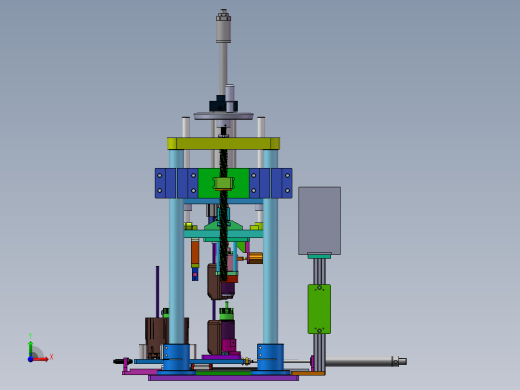Select the grey round disc below the dark block
520x390 pixels.
(223, 116)
